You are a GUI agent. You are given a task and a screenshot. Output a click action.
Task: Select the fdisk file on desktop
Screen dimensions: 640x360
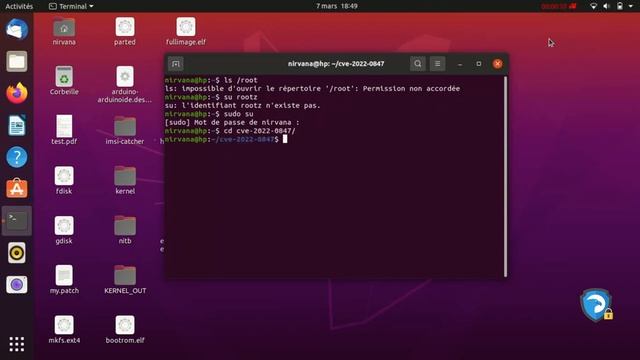(x=64, y=180)
